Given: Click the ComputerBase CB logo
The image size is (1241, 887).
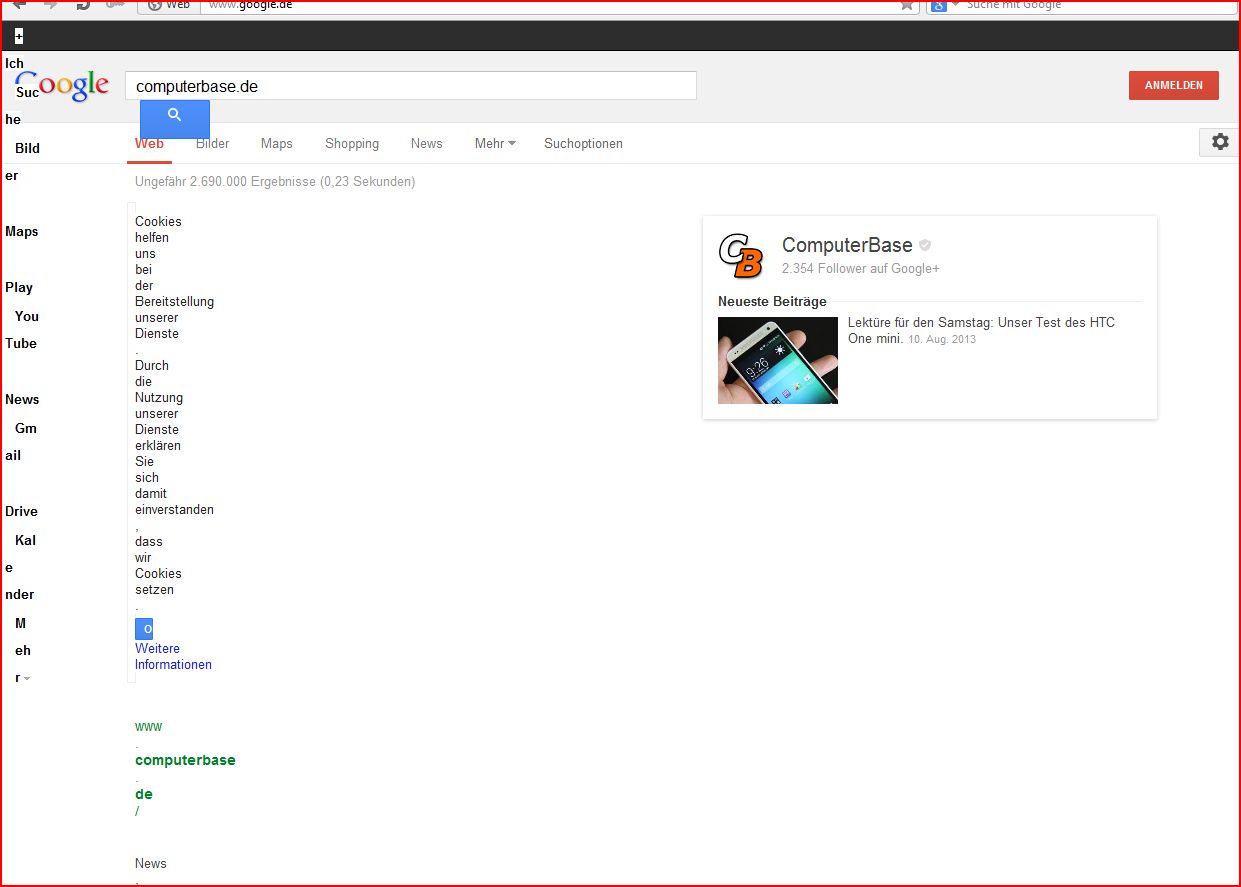Looking at the screenshot, I should (741, 256).
